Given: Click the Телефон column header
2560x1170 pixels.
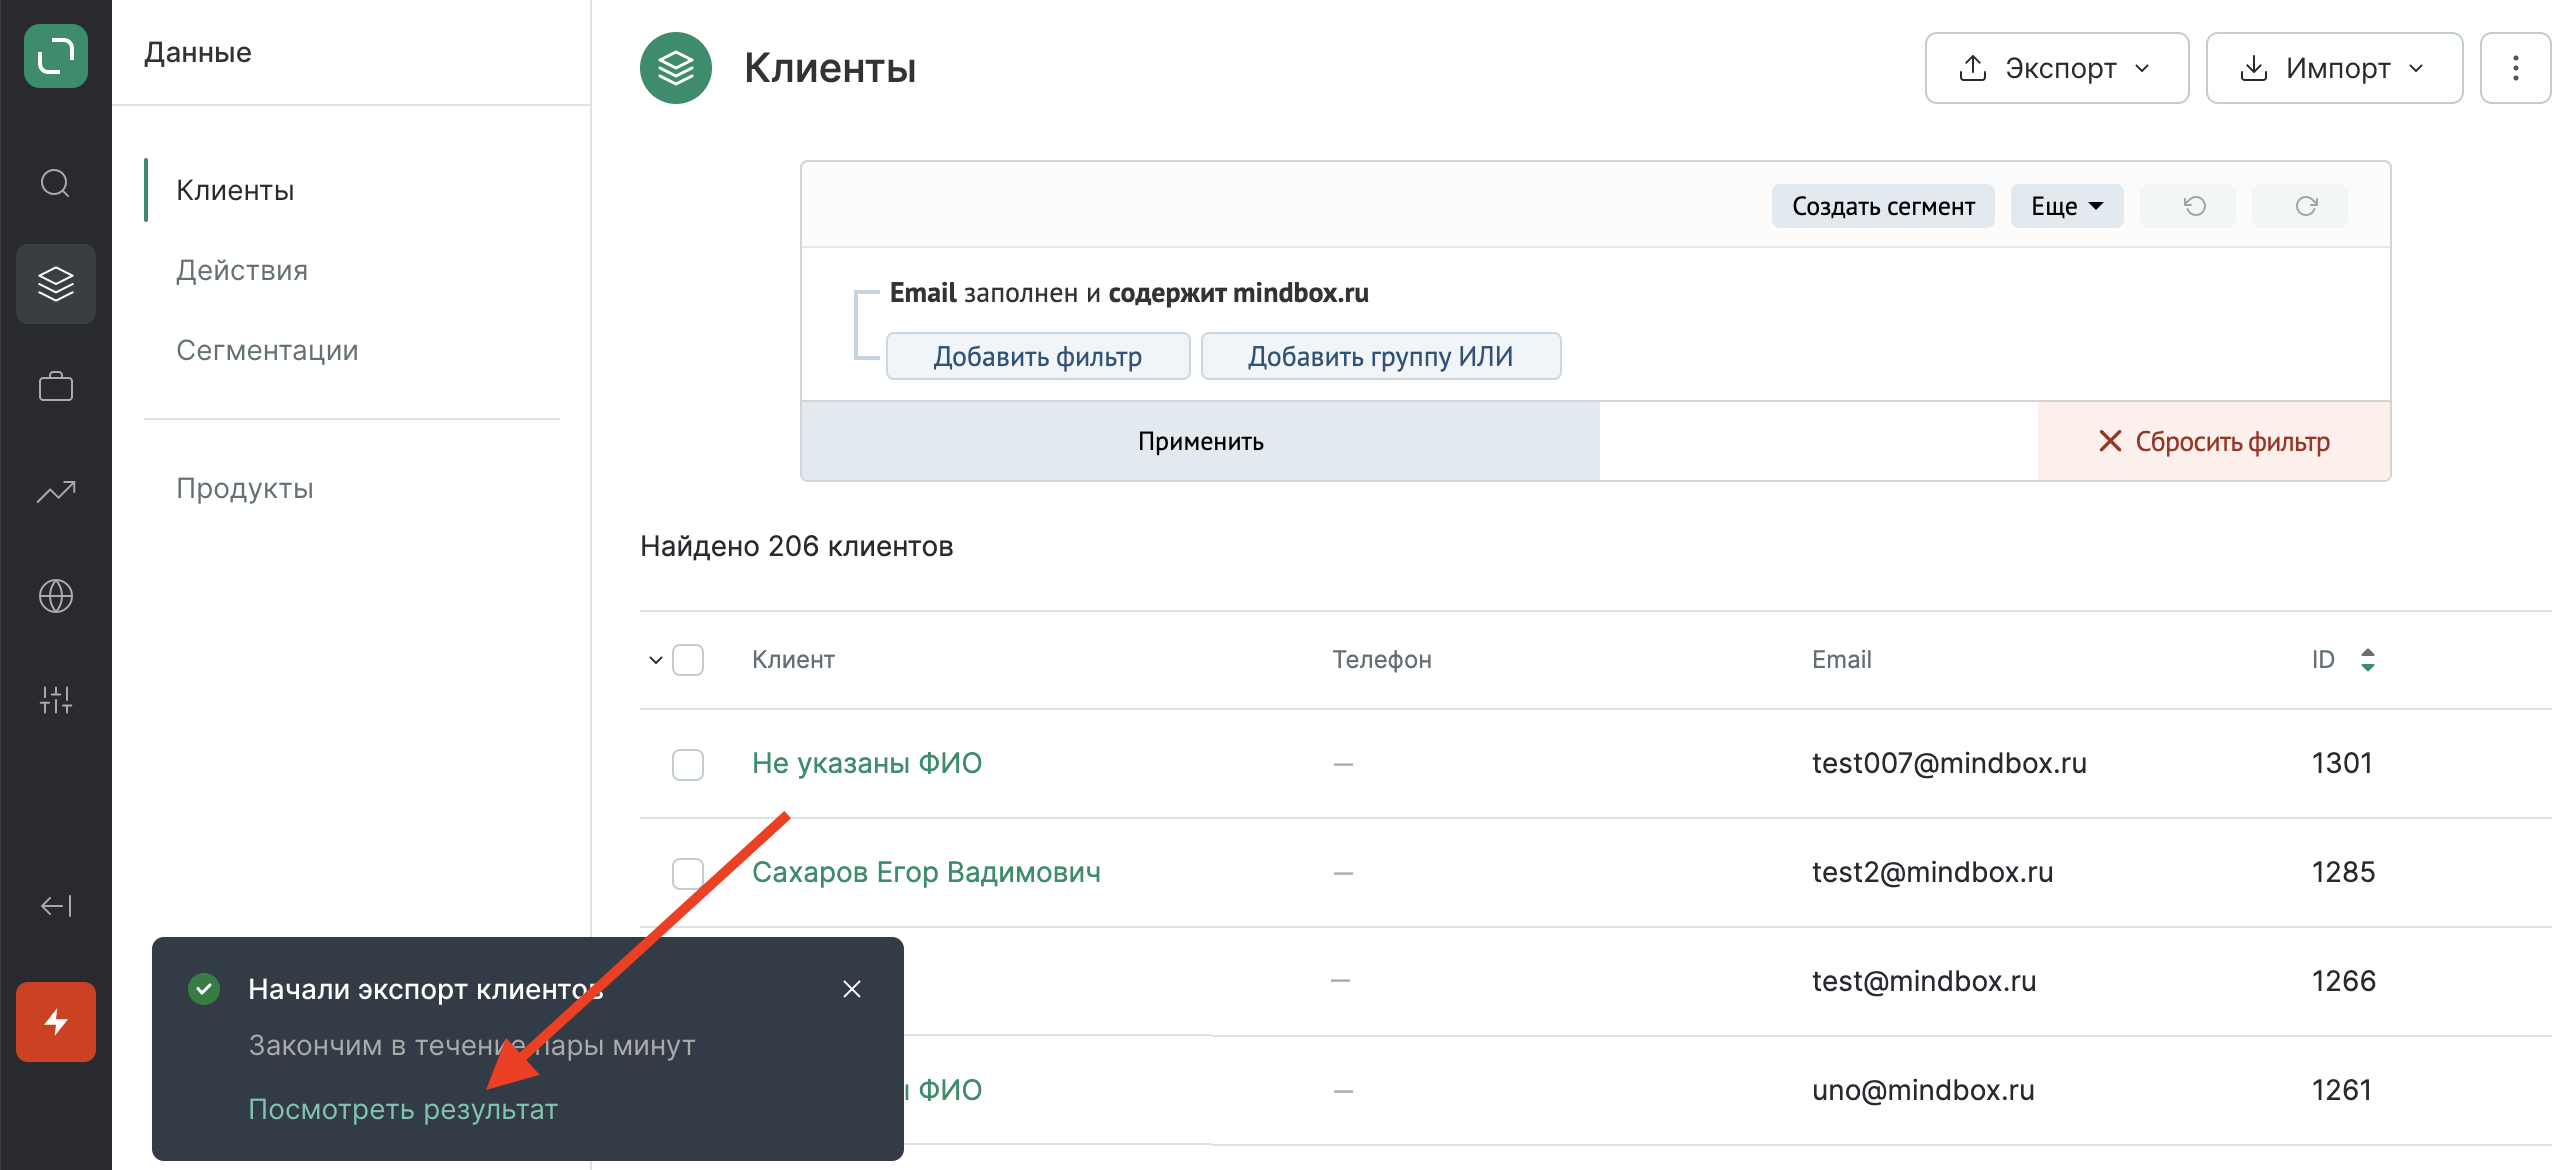Looking at the screenshot, I should tap(1382, 660).
